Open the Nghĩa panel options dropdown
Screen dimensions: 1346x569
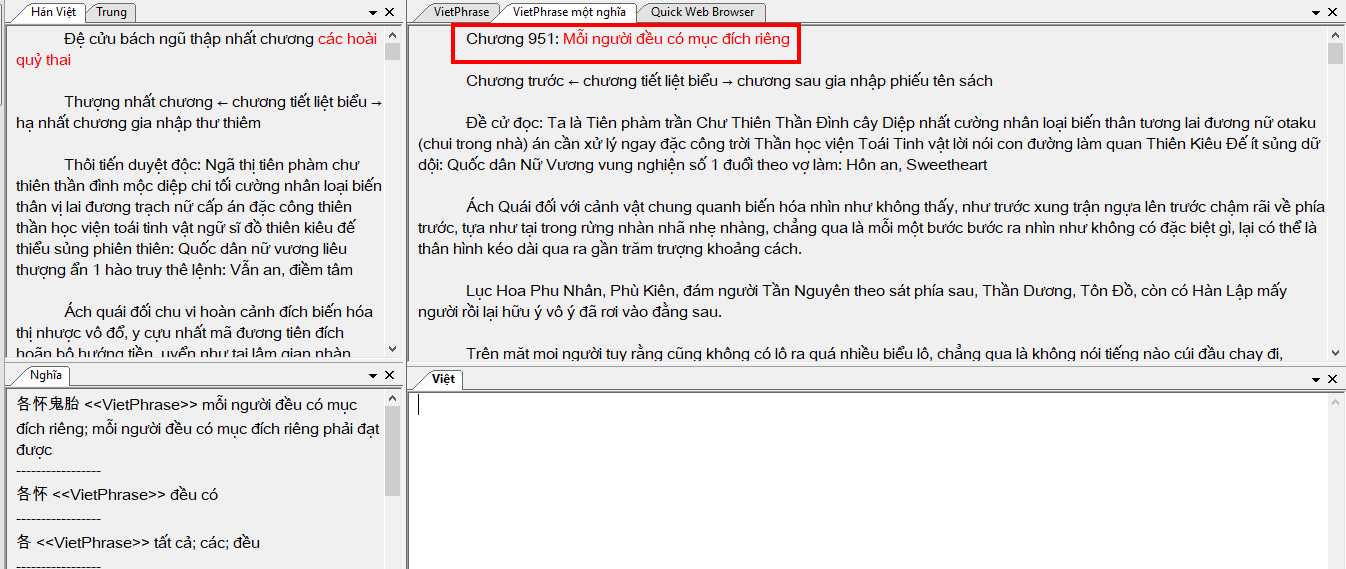click(x=371, y=376)
